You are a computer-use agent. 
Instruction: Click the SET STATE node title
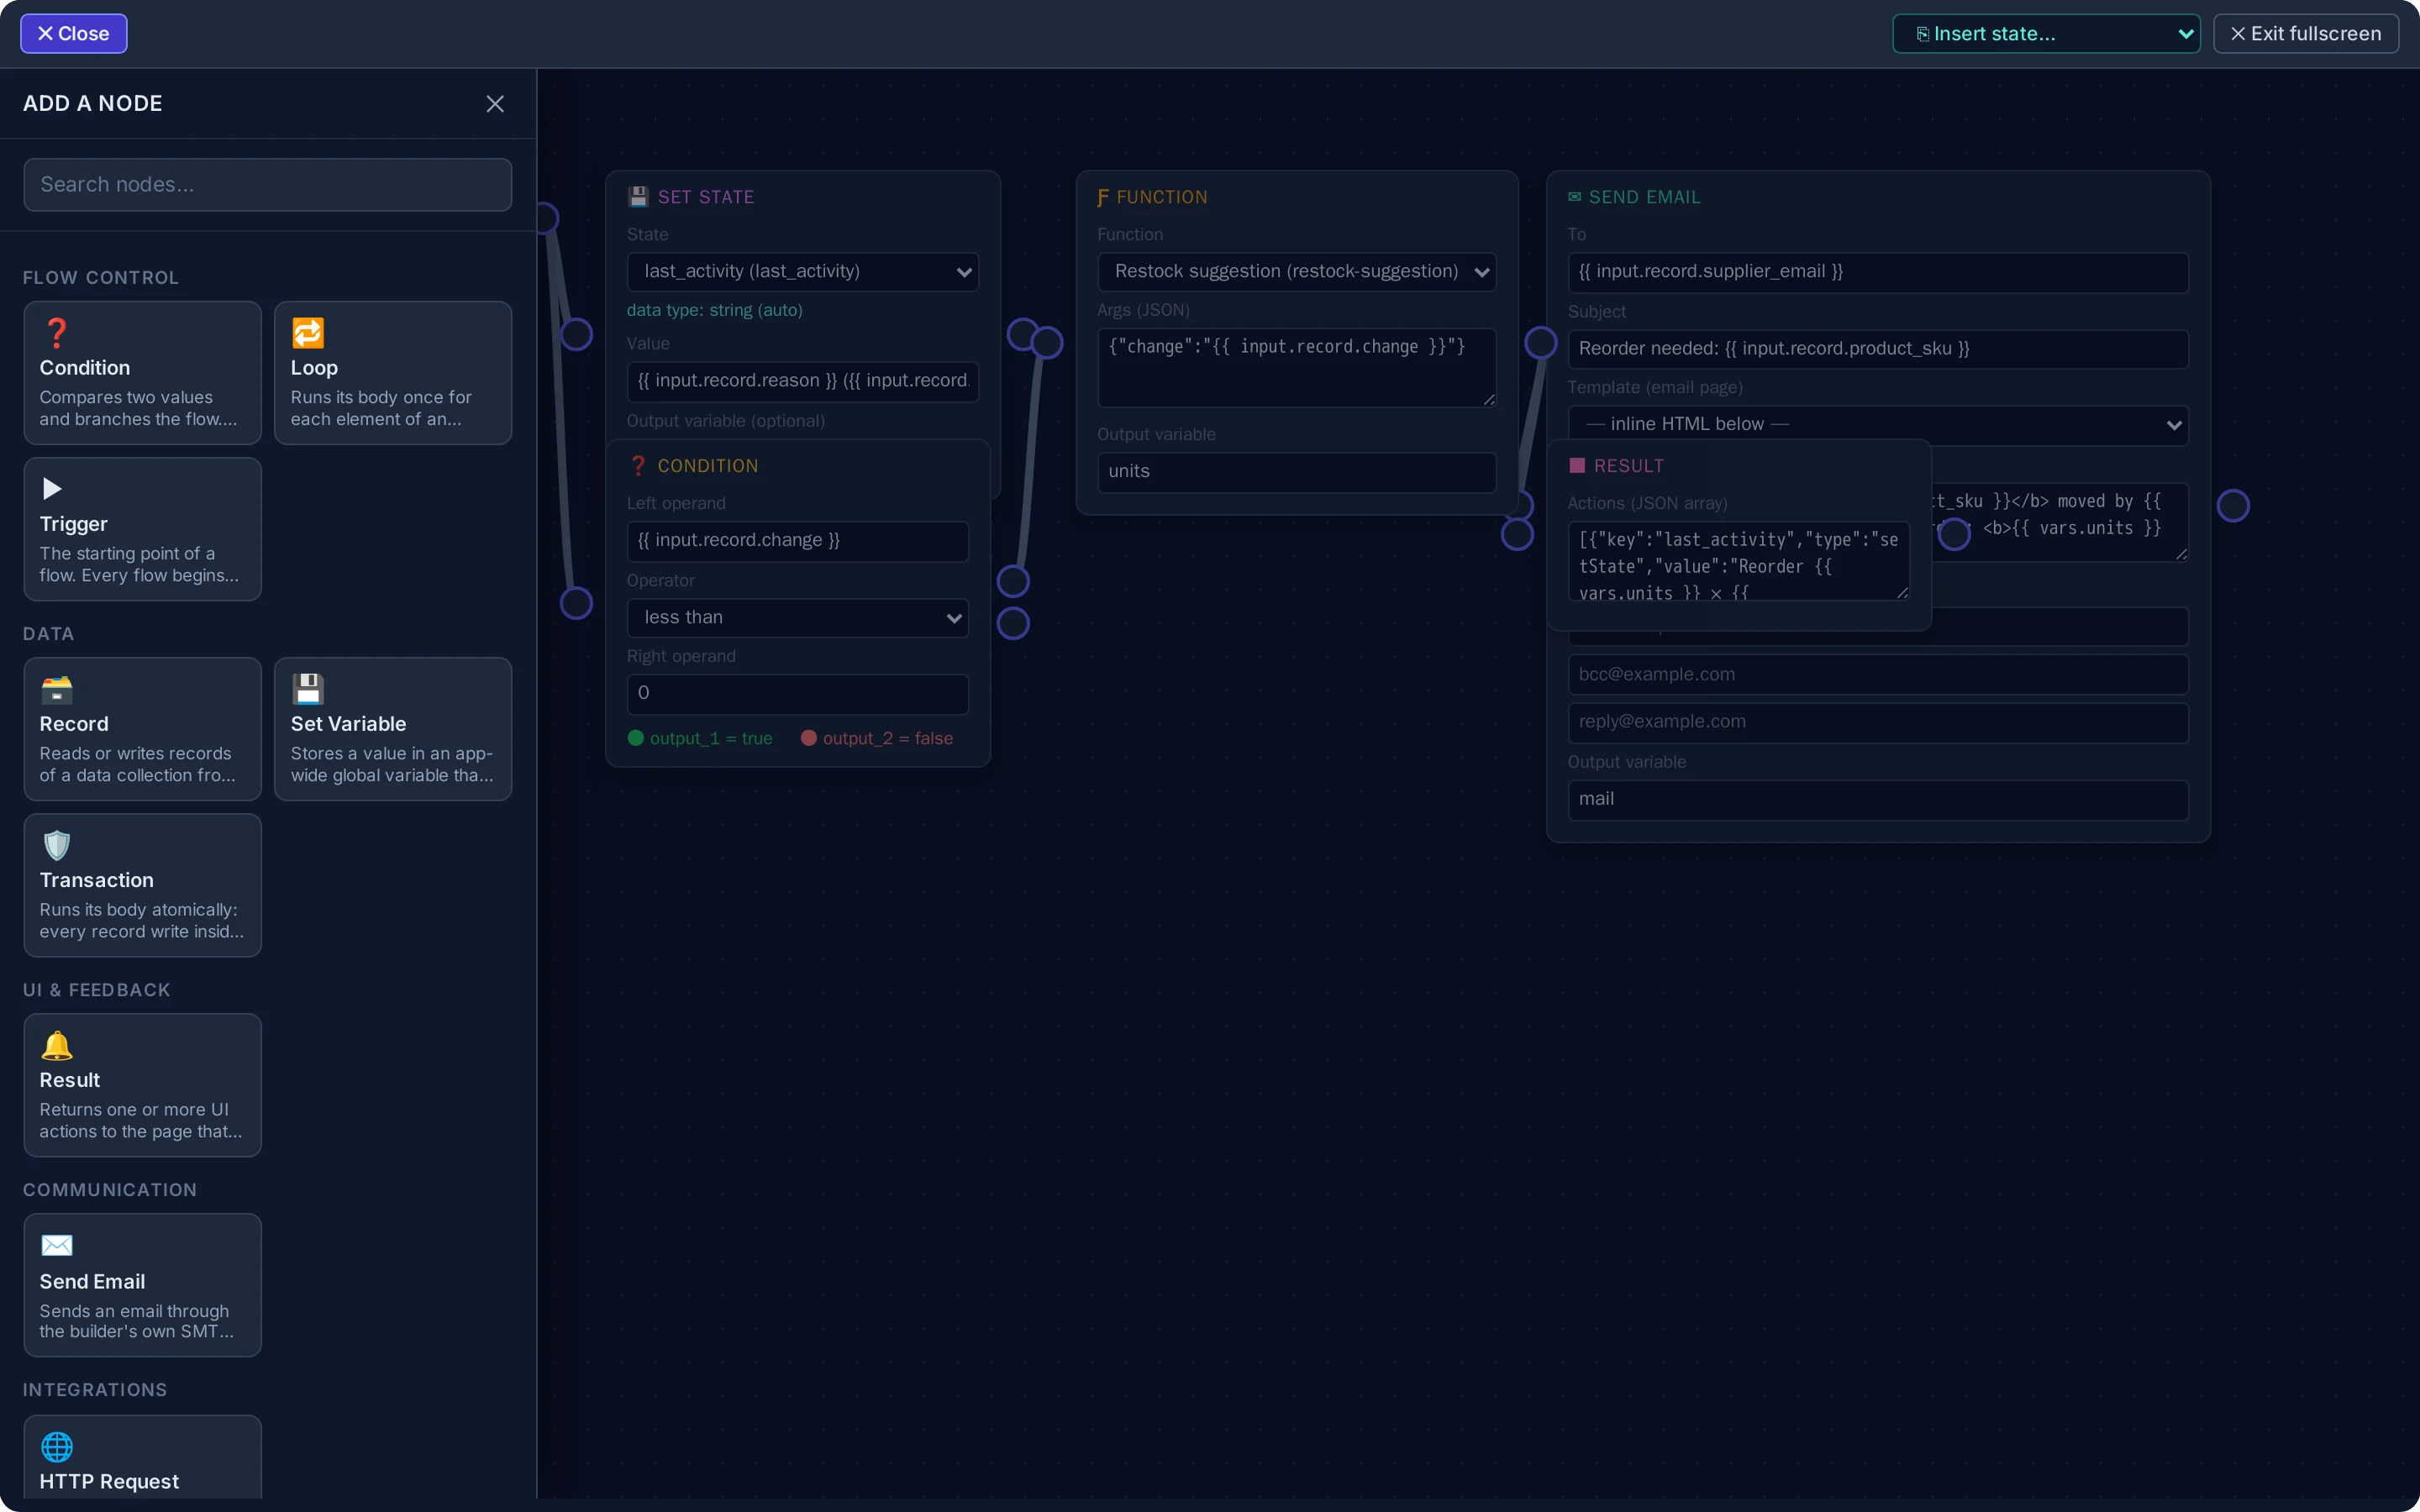point(705,197)
